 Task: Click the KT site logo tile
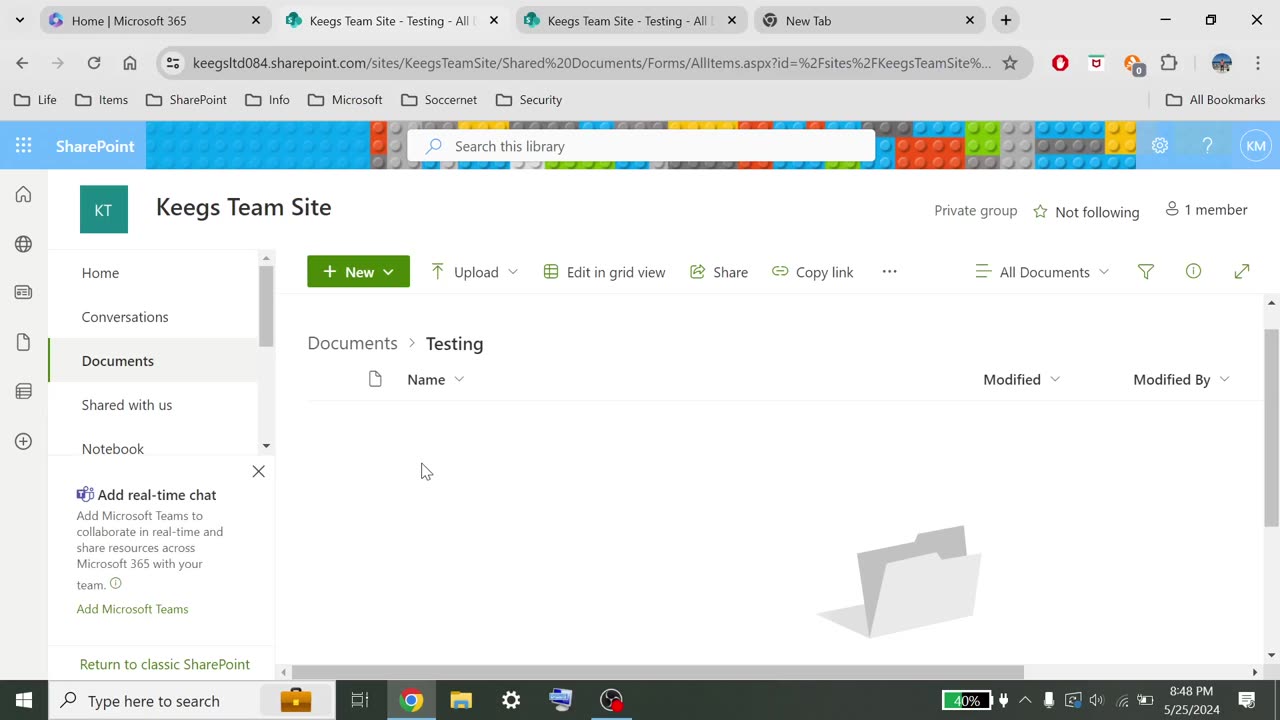(104, 209)
